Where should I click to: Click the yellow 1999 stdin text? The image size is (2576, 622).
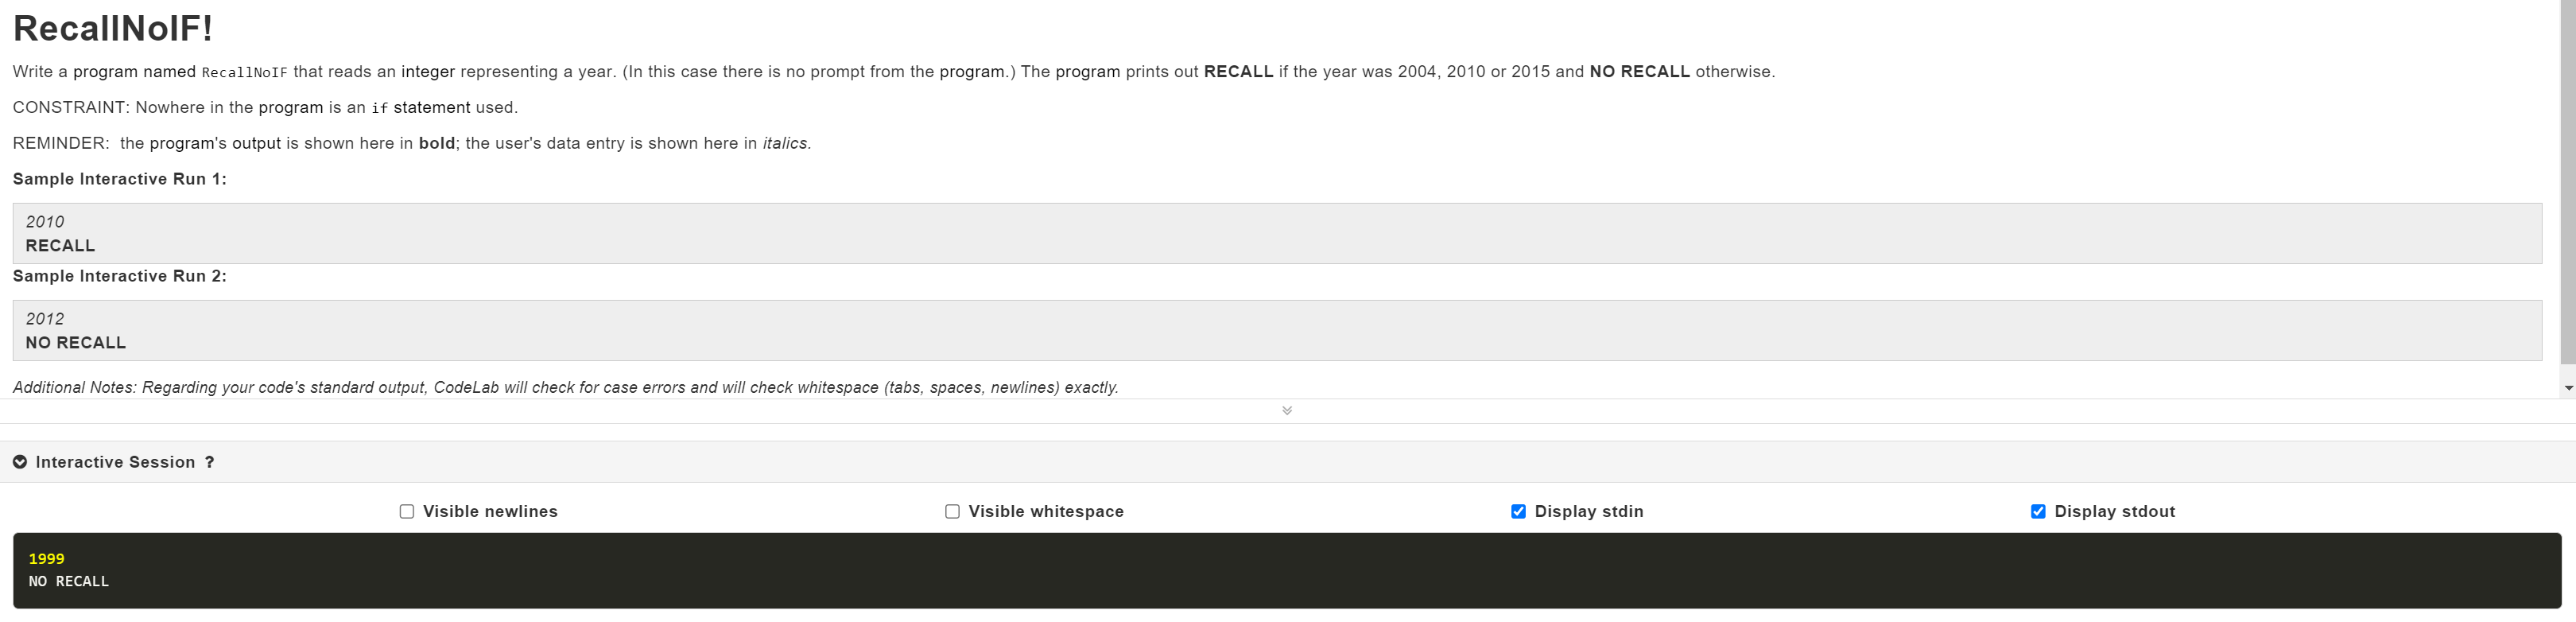(47, 558)
